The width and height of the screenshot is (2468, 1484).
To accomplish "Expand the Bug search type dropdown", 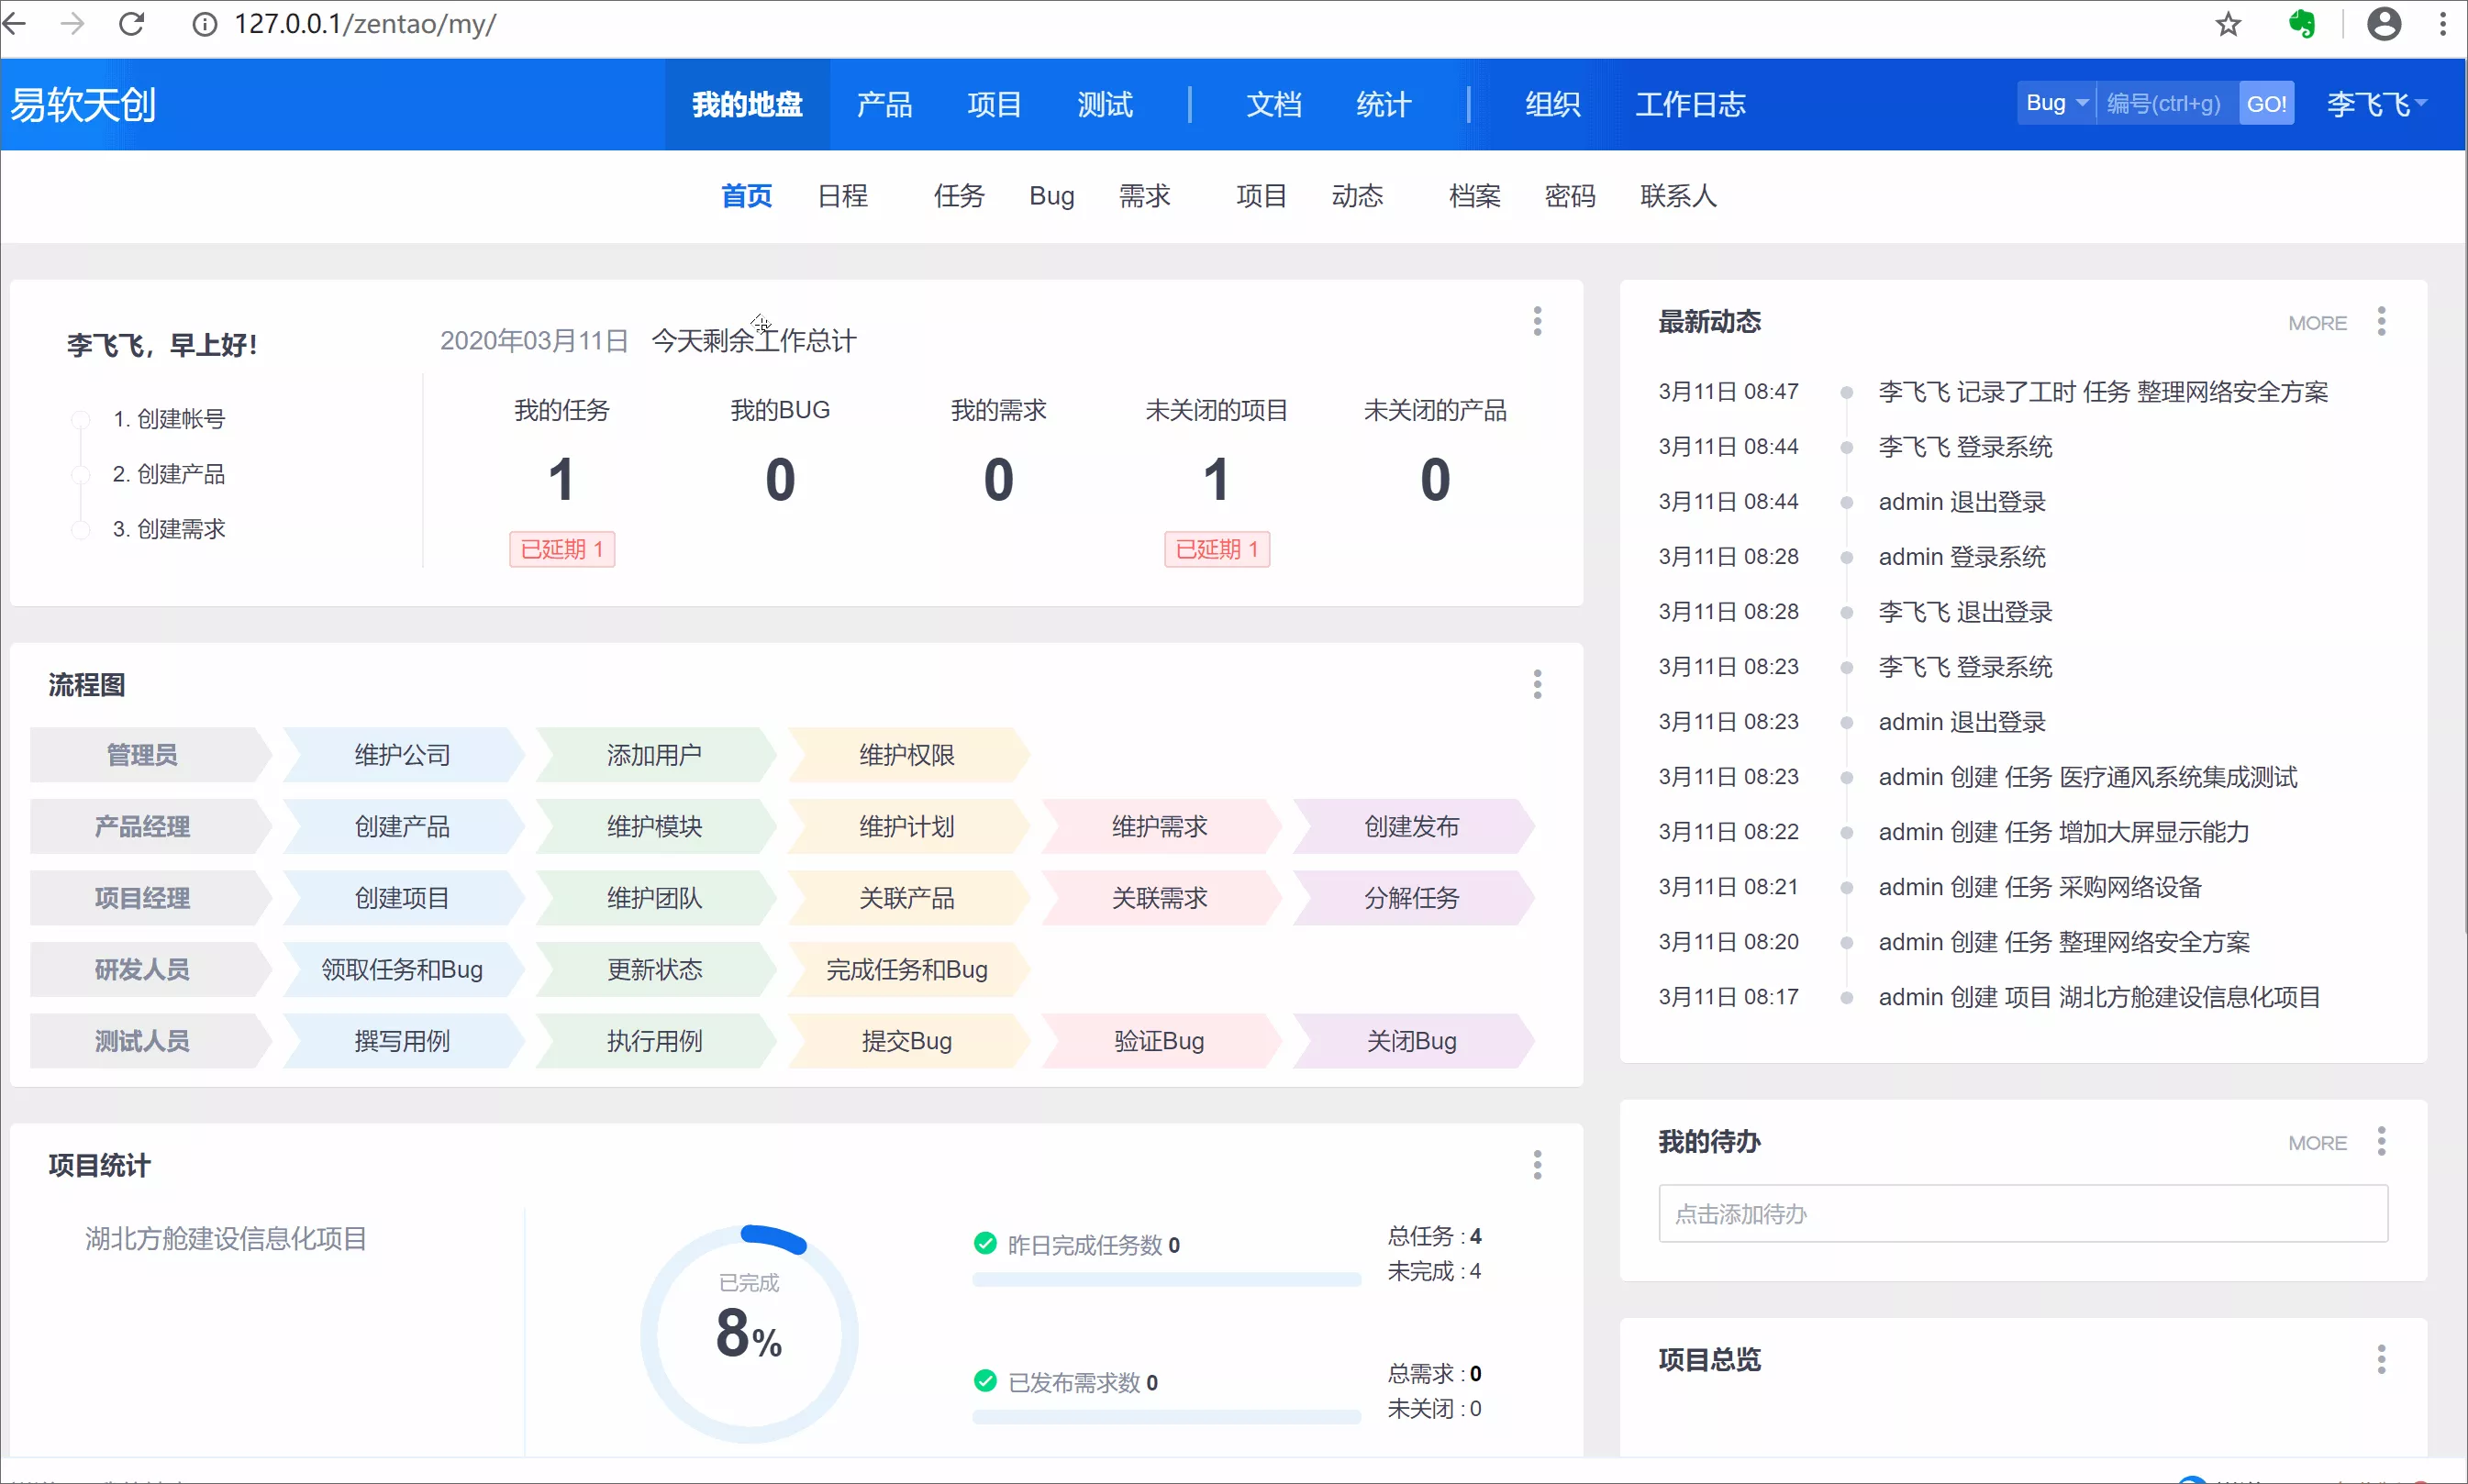I will (2056, 103).
